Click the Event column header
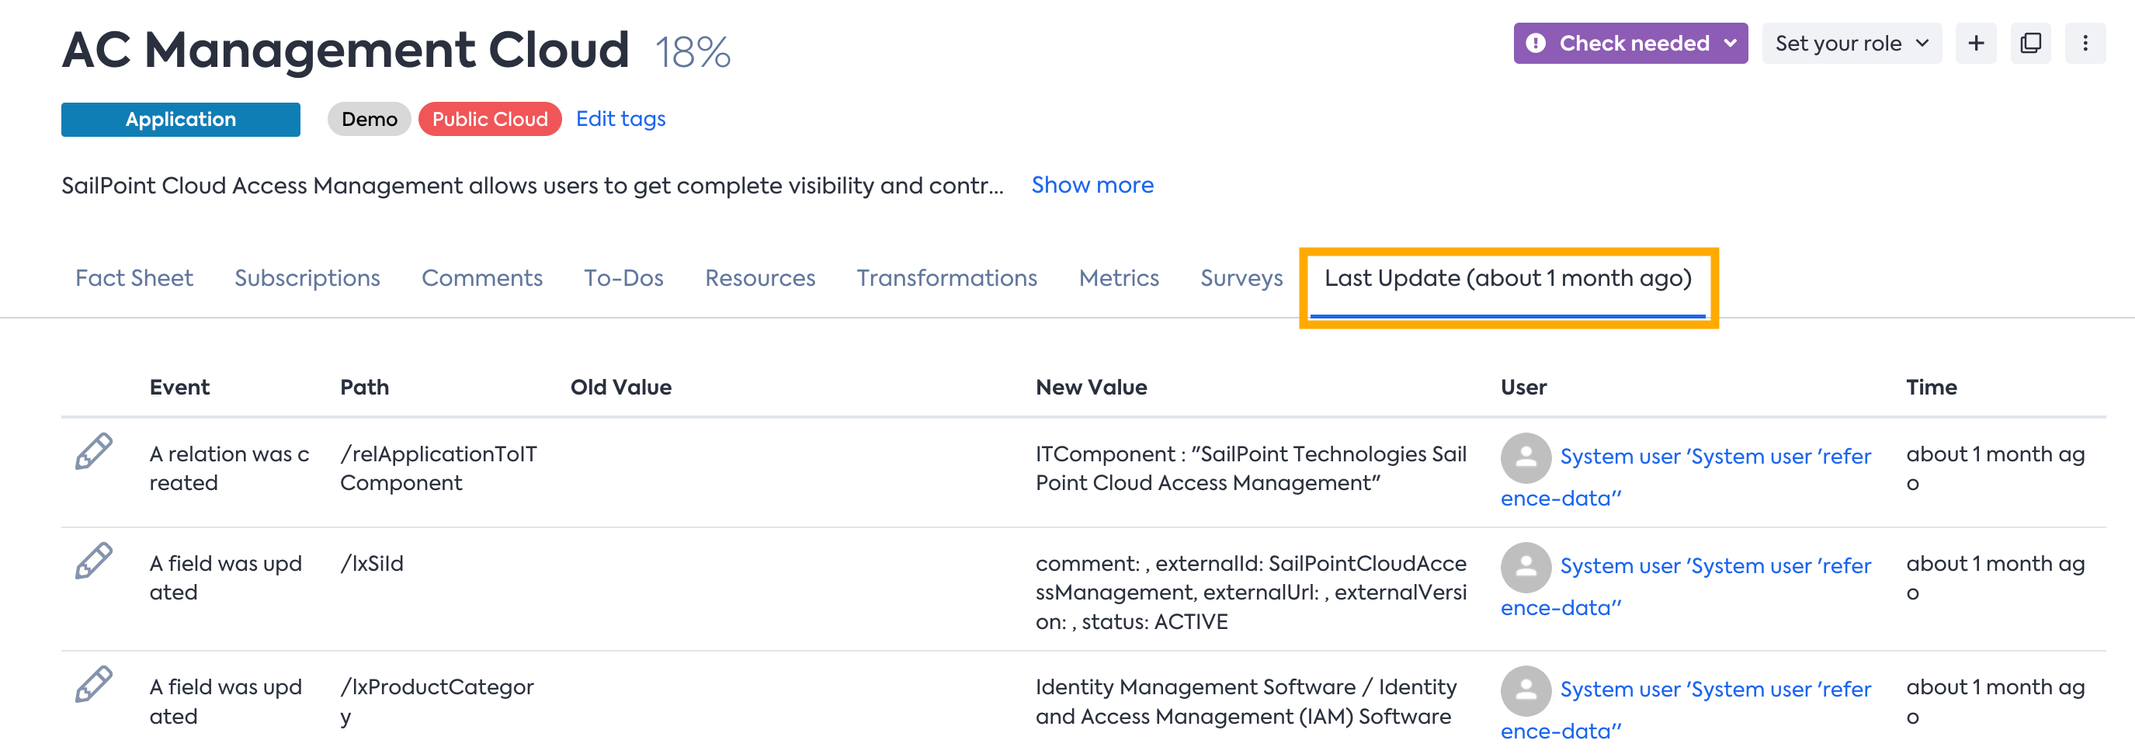This screenshot has width=2135, height=755. point(180,387)
